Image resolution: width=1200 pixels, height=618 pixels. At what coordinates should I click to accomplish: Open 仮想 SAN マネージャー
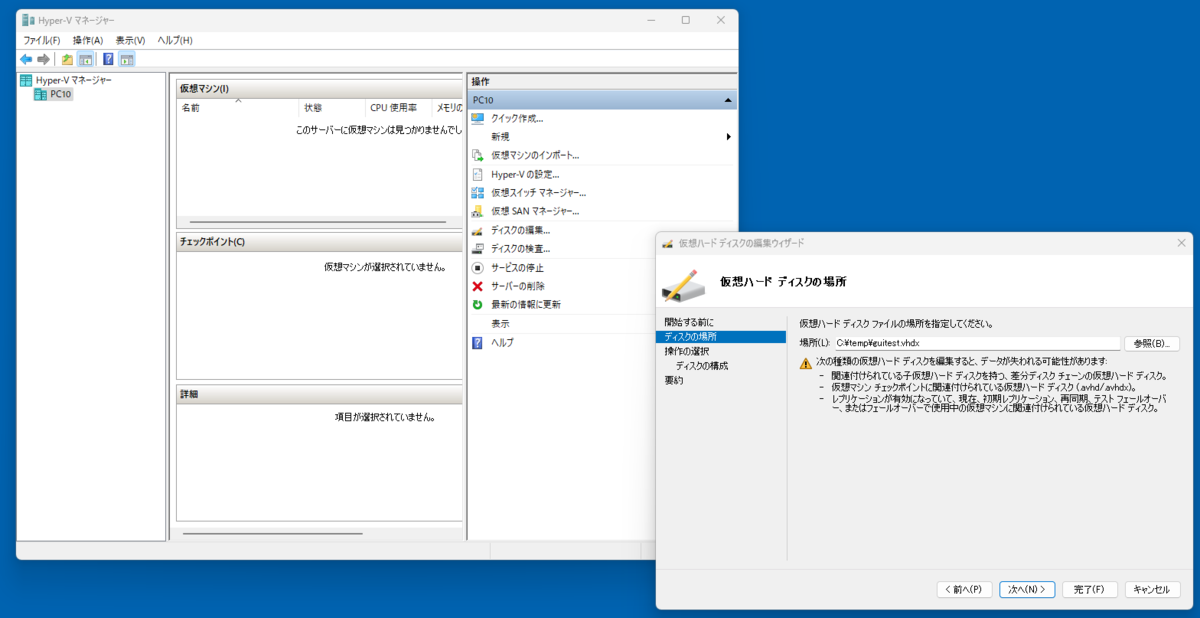click(535, 211)
